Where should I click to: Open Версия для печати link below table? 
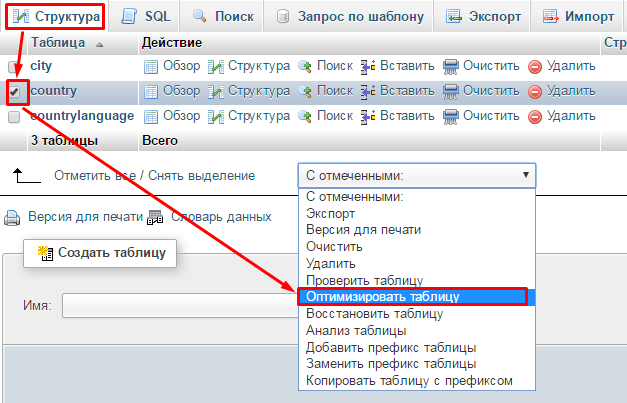(x=85, y=217)
